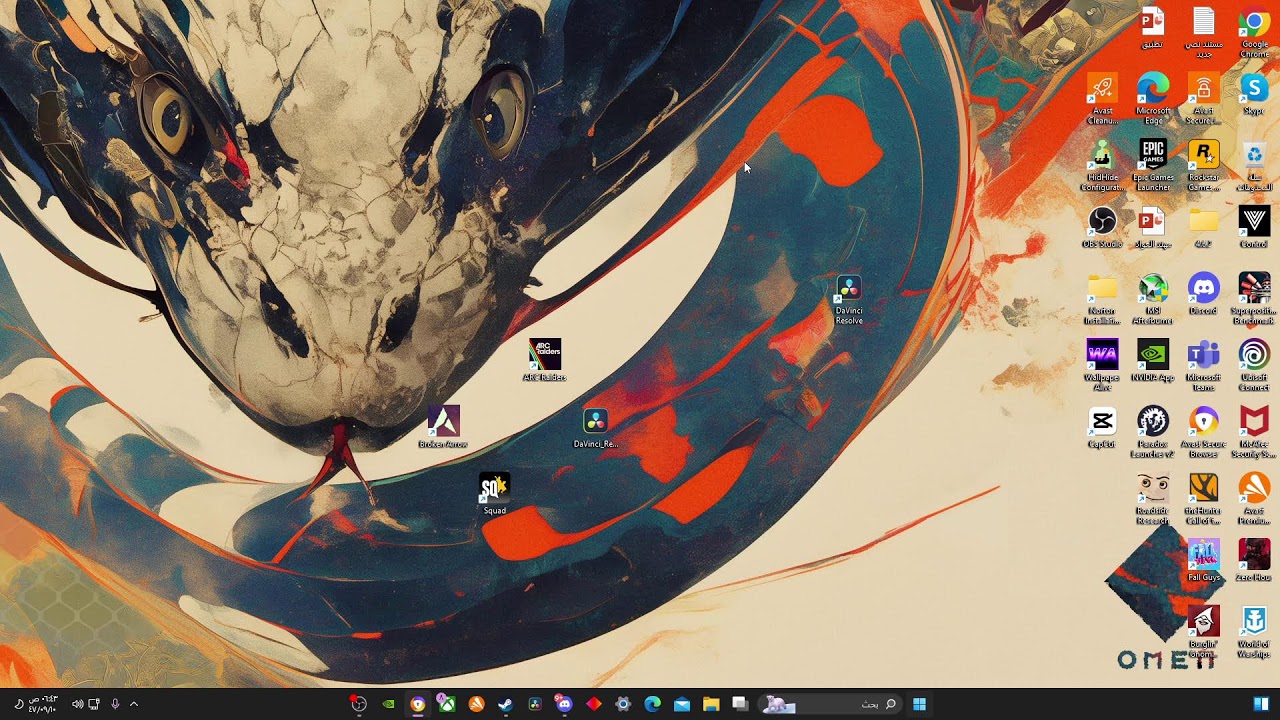Viewport: 1280px width, 720px height.
Task: Open File Explorer from the taskbar
Action: pos(711,704)
